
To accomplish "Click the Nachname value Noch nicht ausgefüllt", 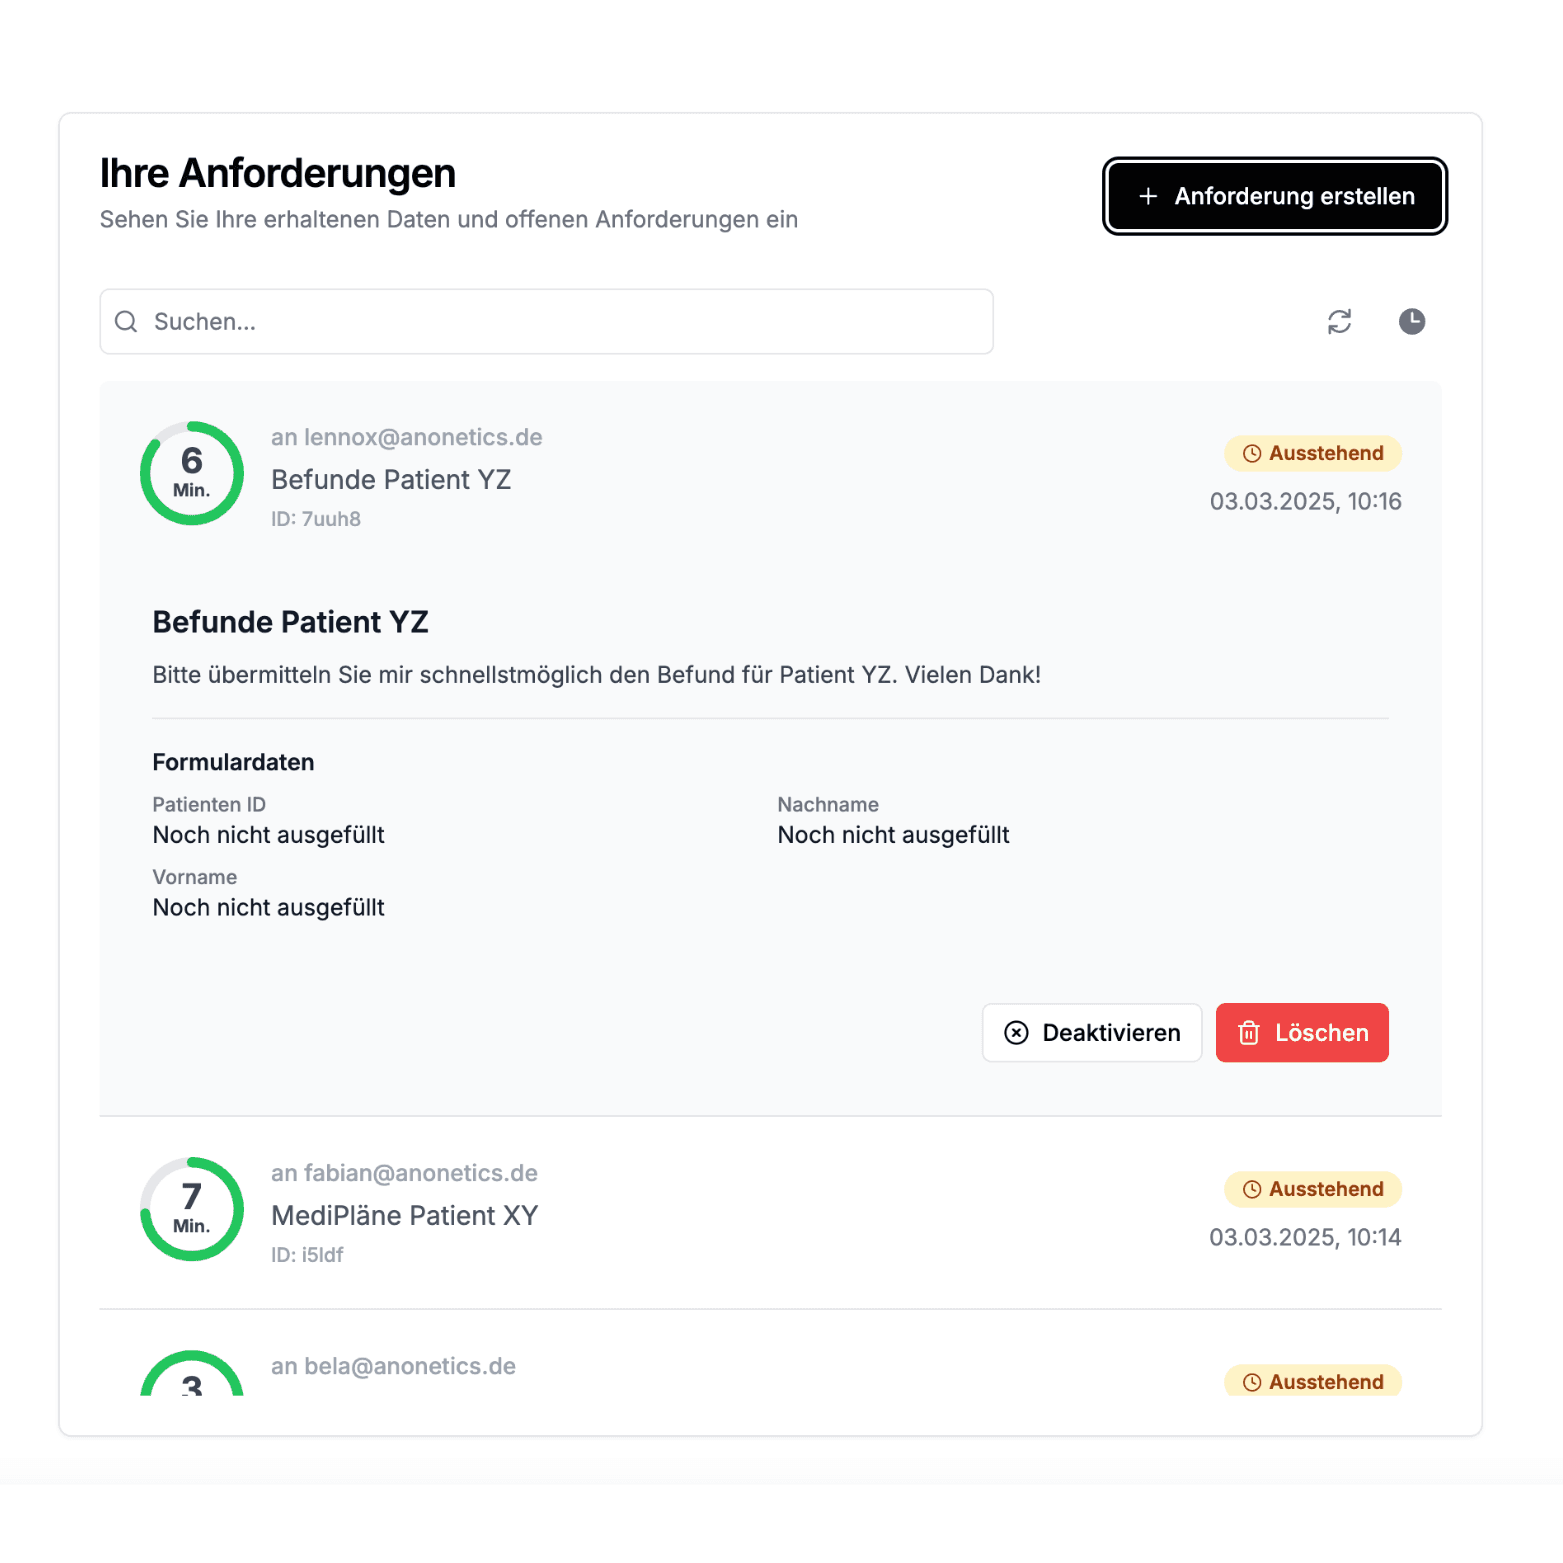I will [893, 835].
